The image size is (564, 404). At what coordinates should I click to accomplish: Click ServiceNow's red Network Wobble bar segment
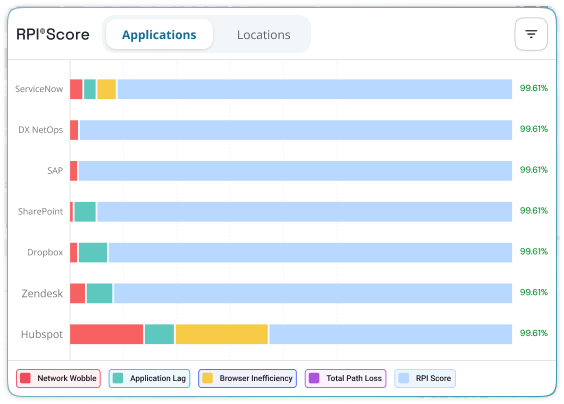76,89
